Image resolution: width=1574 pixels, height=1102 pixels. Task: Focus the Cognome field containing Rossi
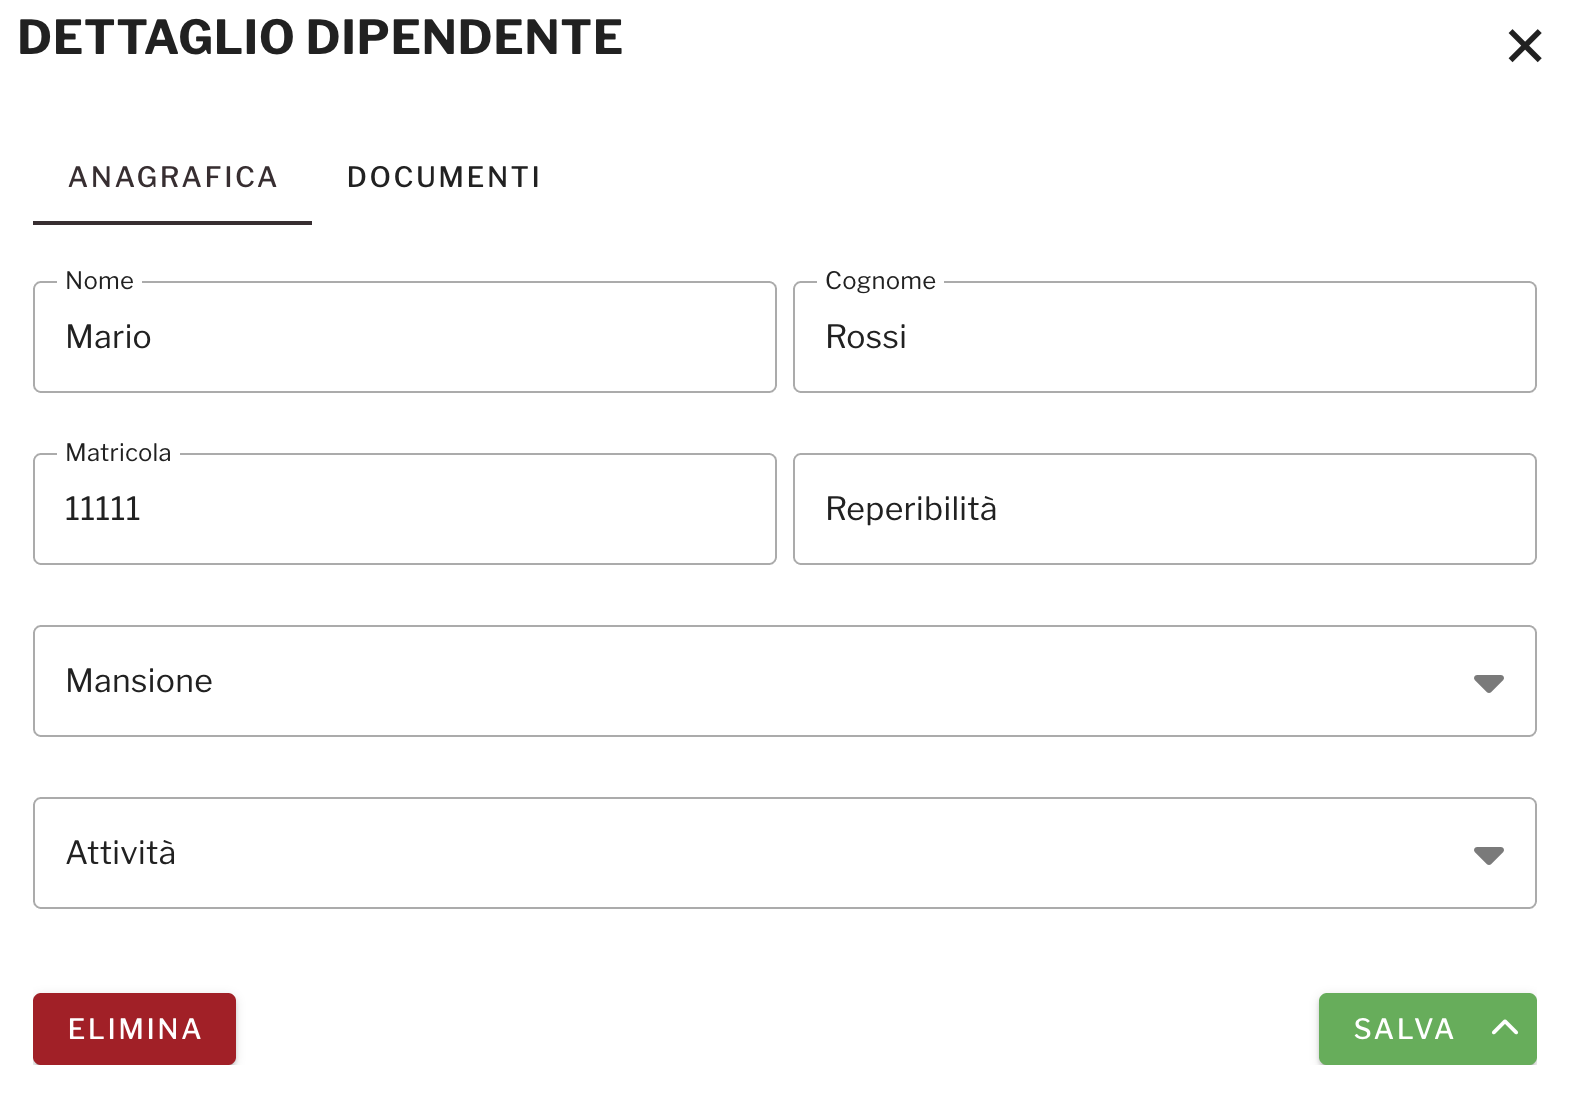1165,337
